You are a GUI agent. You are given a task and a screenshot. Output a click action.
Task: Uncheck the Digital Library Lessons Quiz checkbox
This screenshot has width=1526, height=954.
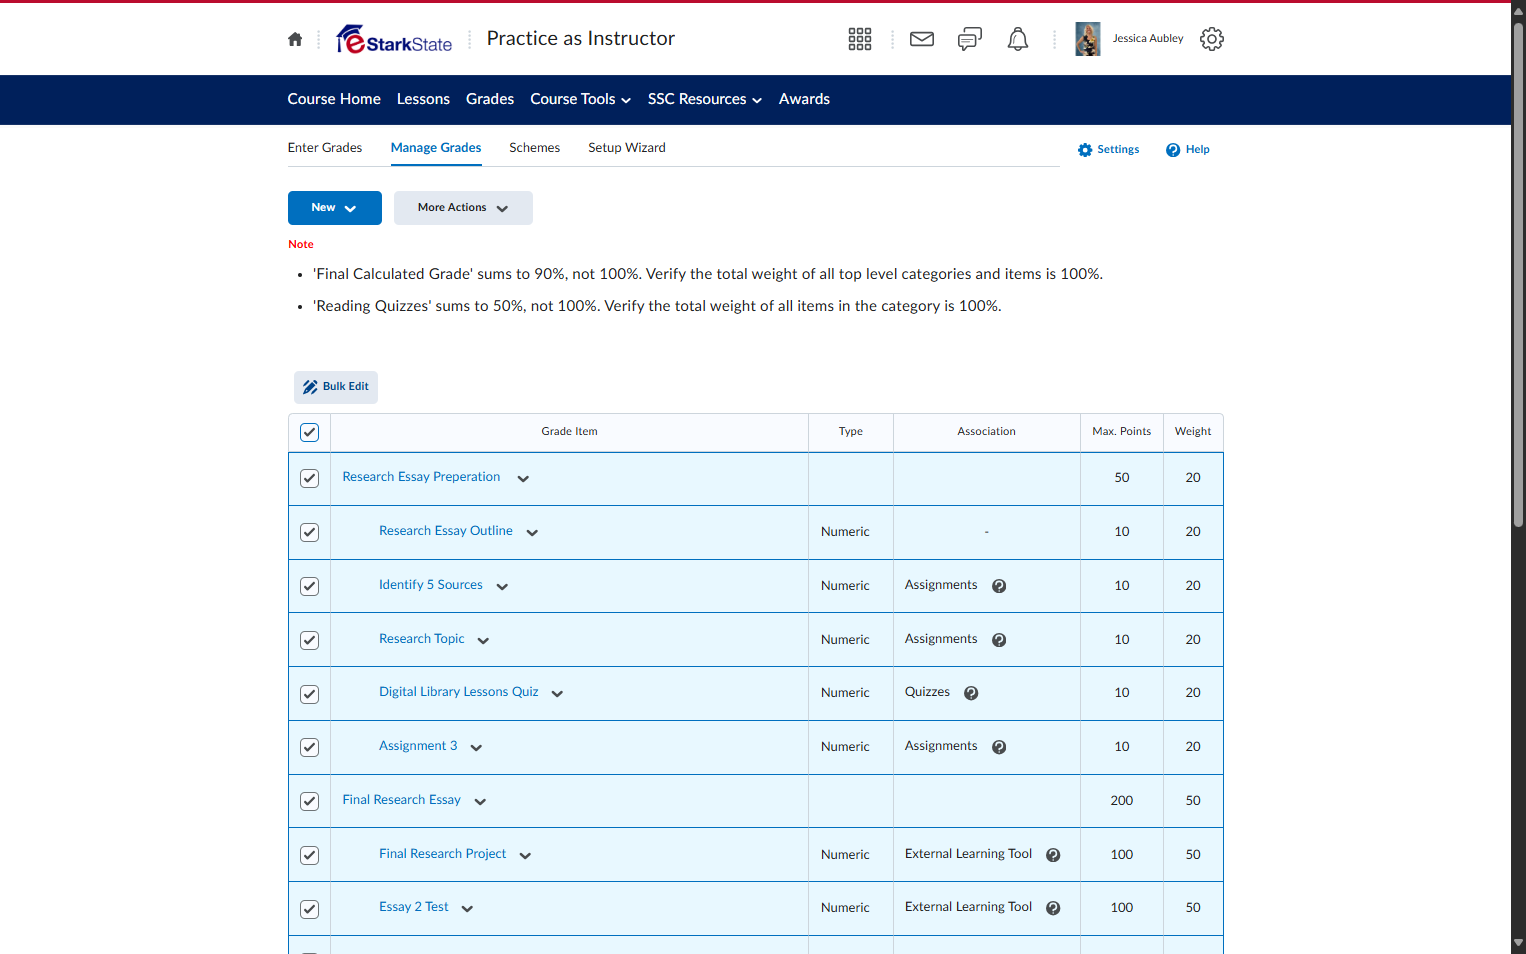pos(310,694)
